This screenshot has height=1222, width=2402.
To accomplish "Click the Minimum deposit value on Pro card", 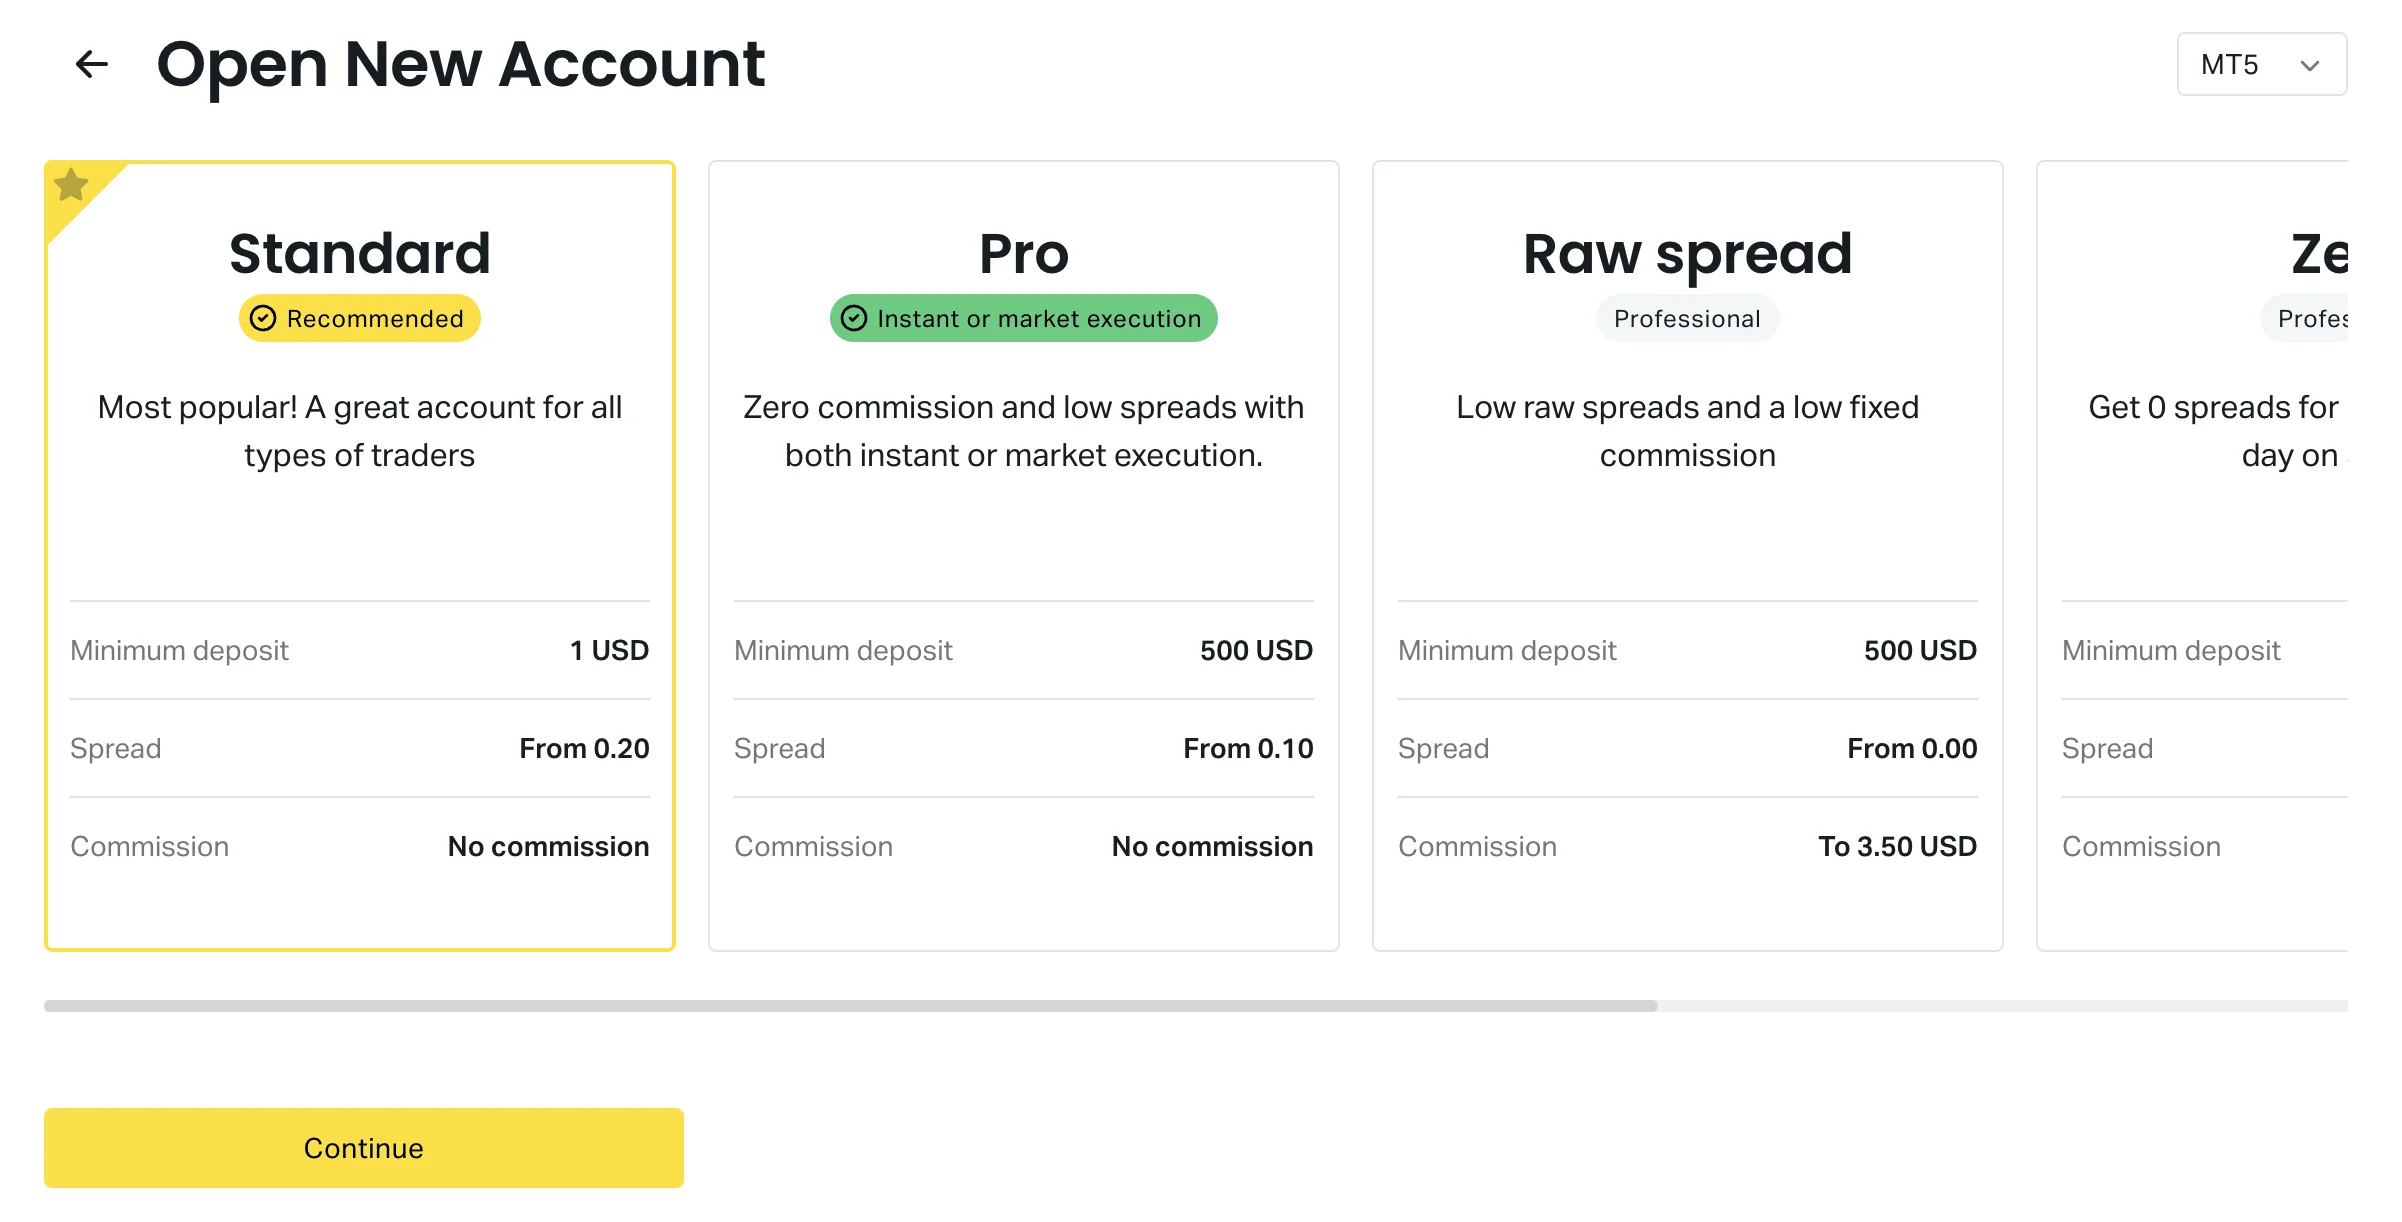I will pyautogui.click(x=1256, y=650).
